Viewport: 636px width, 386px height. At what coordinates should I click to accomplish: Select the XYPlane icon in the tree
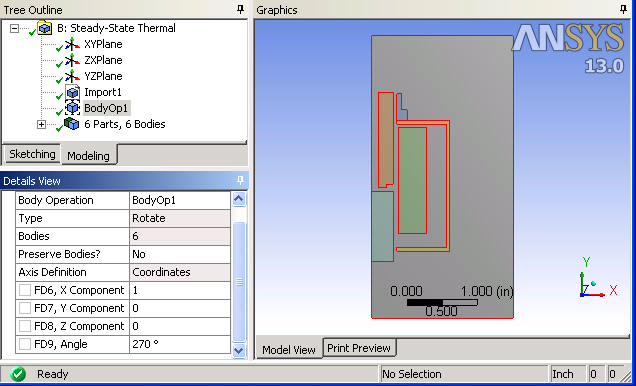click(x=72, y=44)
